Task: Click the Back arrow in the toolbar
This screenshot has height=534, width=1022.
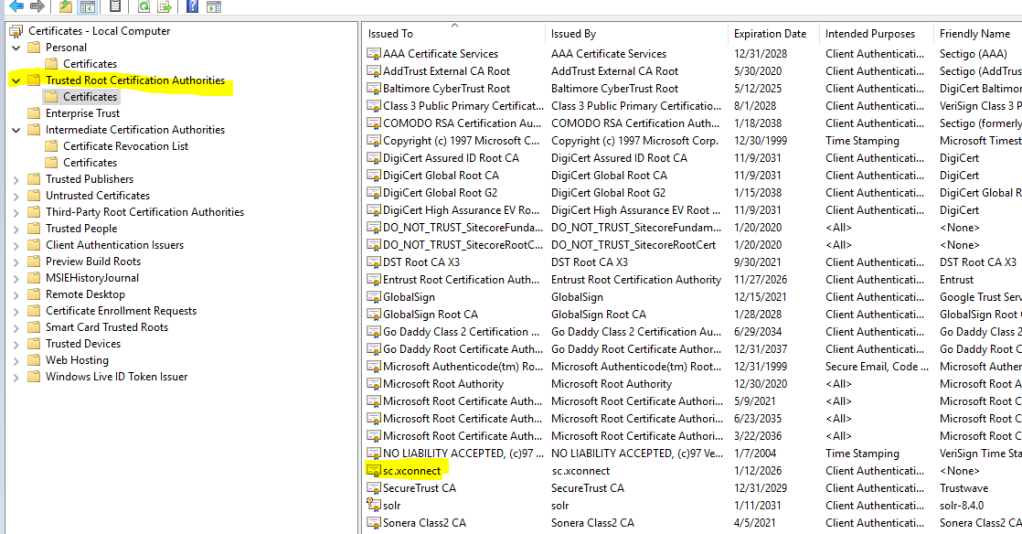Action: tap(16, 7)
